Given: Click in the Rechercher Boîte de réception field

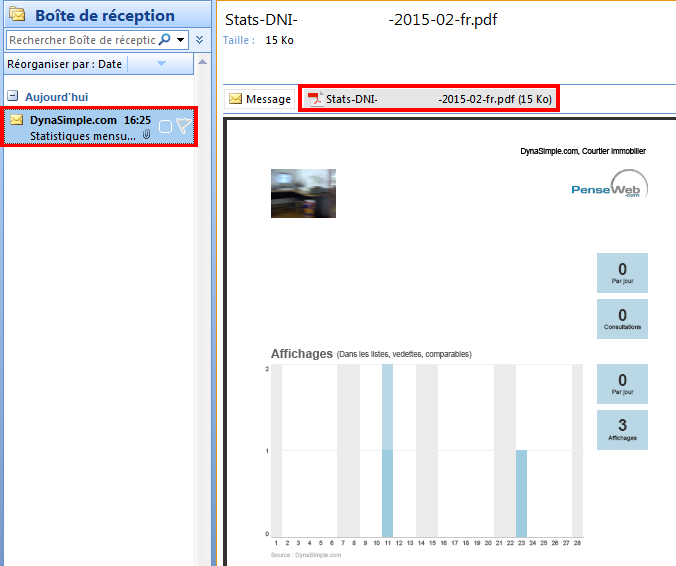Looking at the screenshot, I should [80, 40].
